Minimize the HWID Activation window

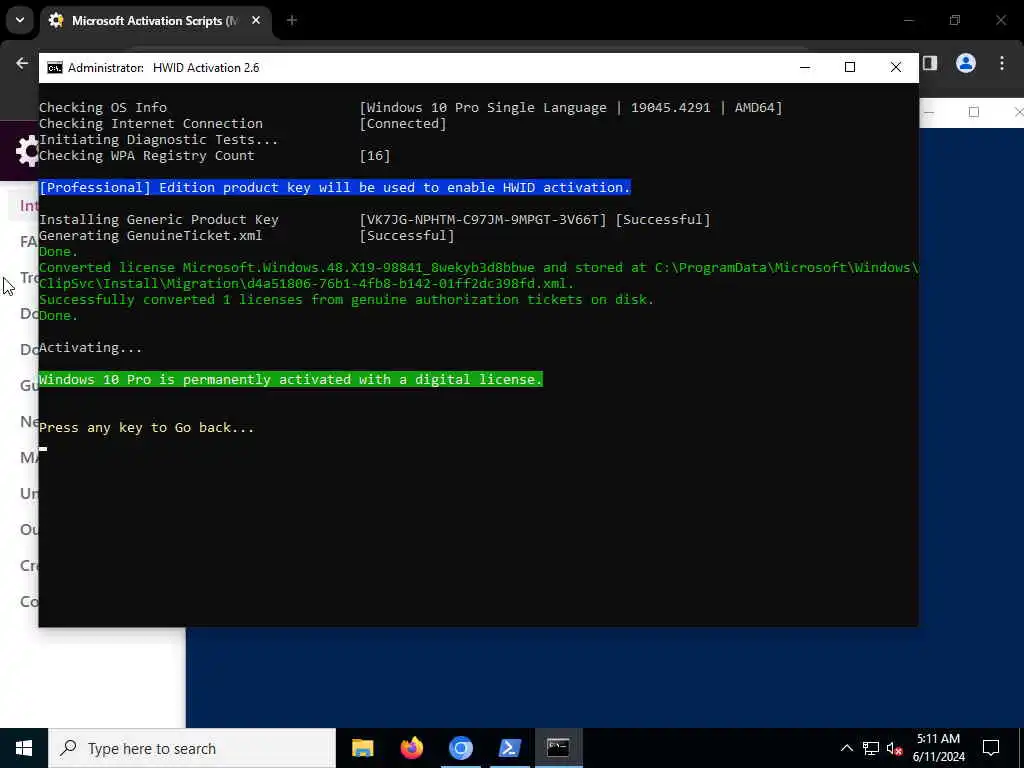805,67
